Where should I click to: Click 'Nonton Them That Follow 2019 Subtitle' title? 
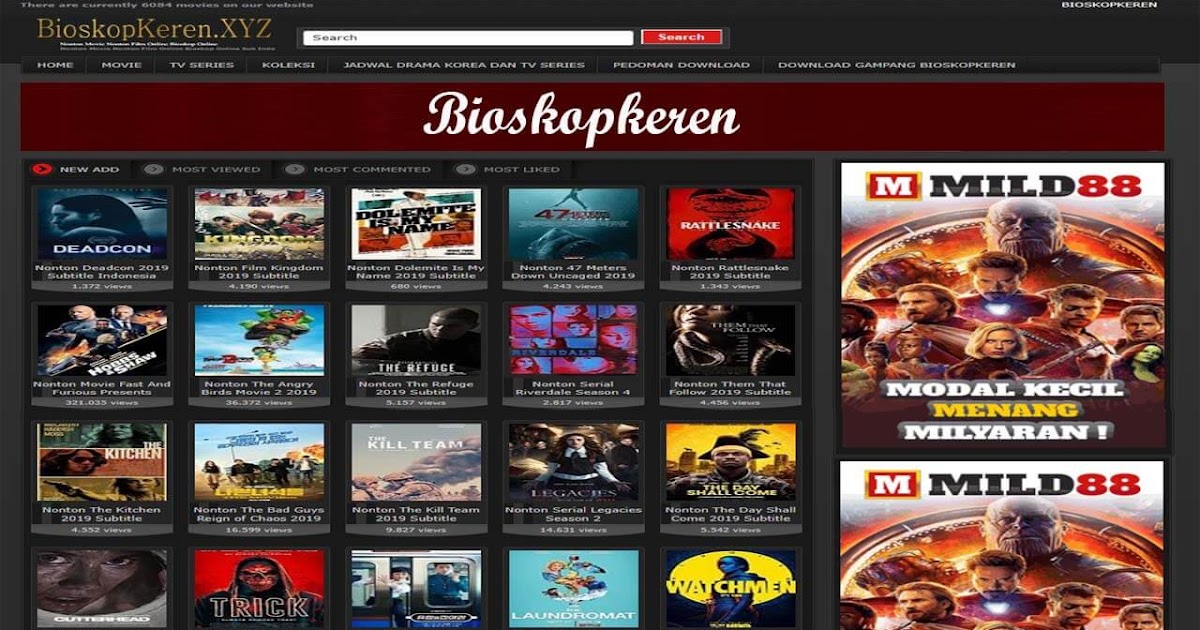point(730,388)
